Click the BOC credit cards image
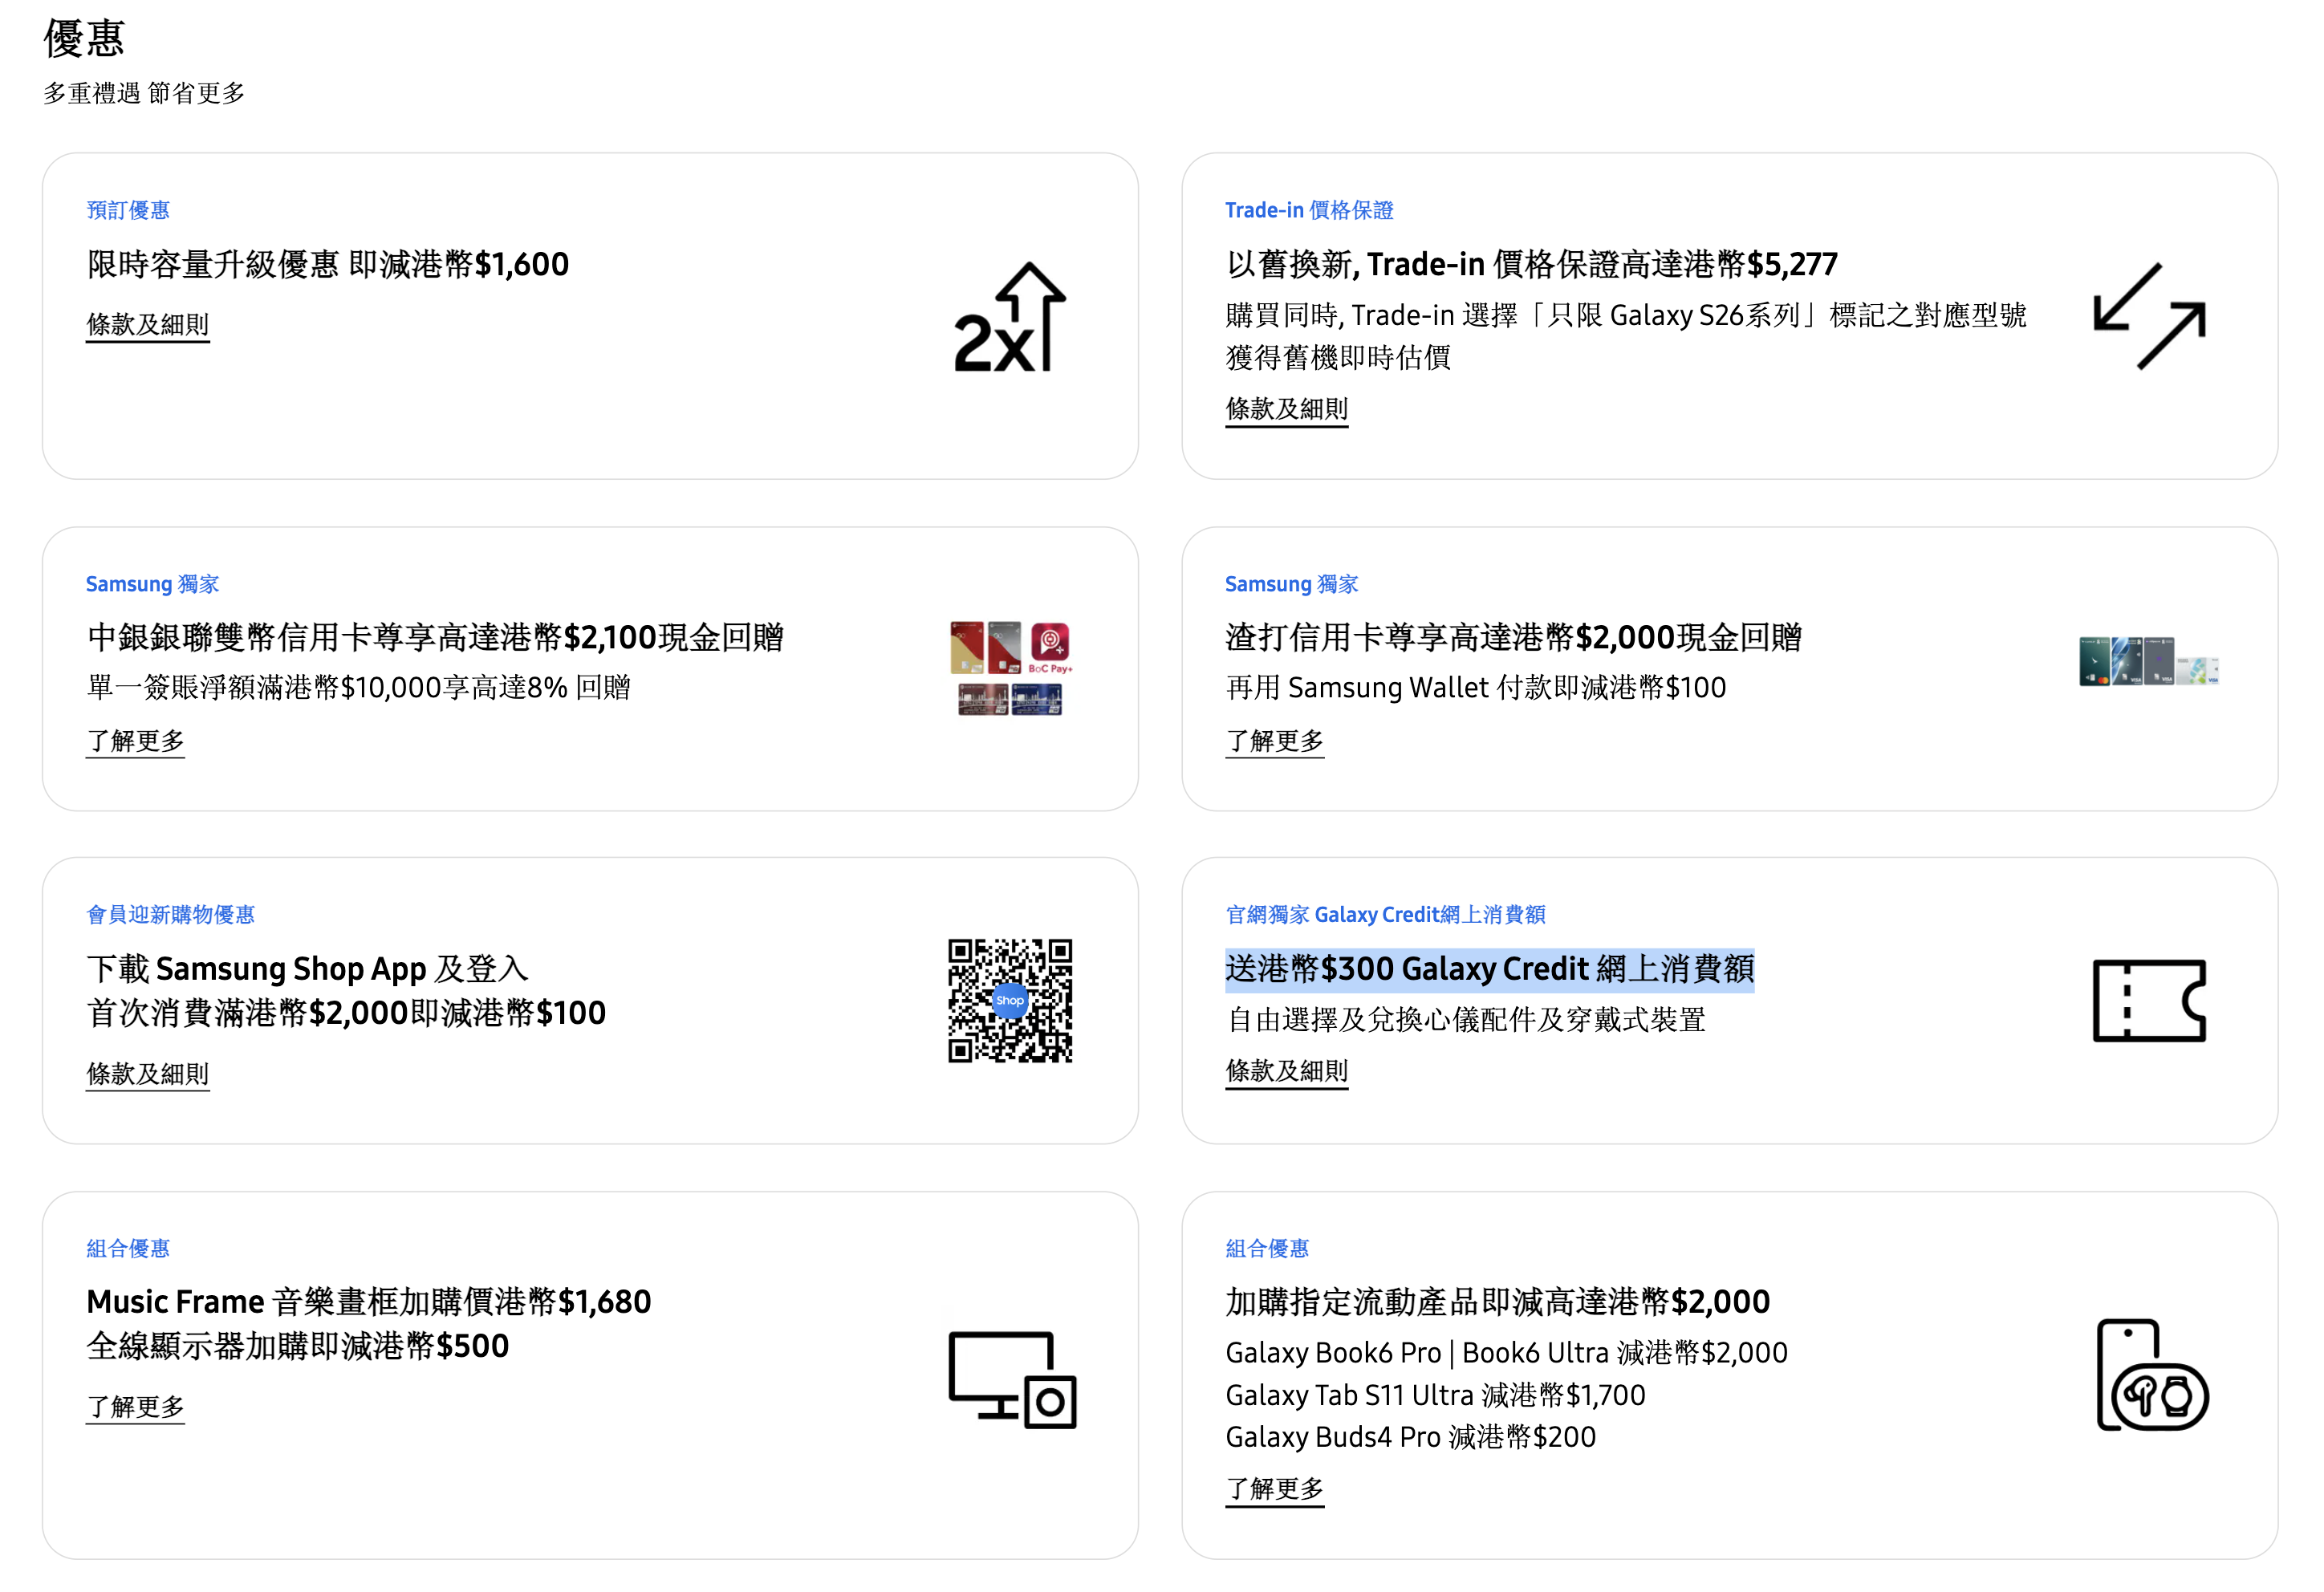Screen dimensions: 2324x1592 pos(1010,668)
